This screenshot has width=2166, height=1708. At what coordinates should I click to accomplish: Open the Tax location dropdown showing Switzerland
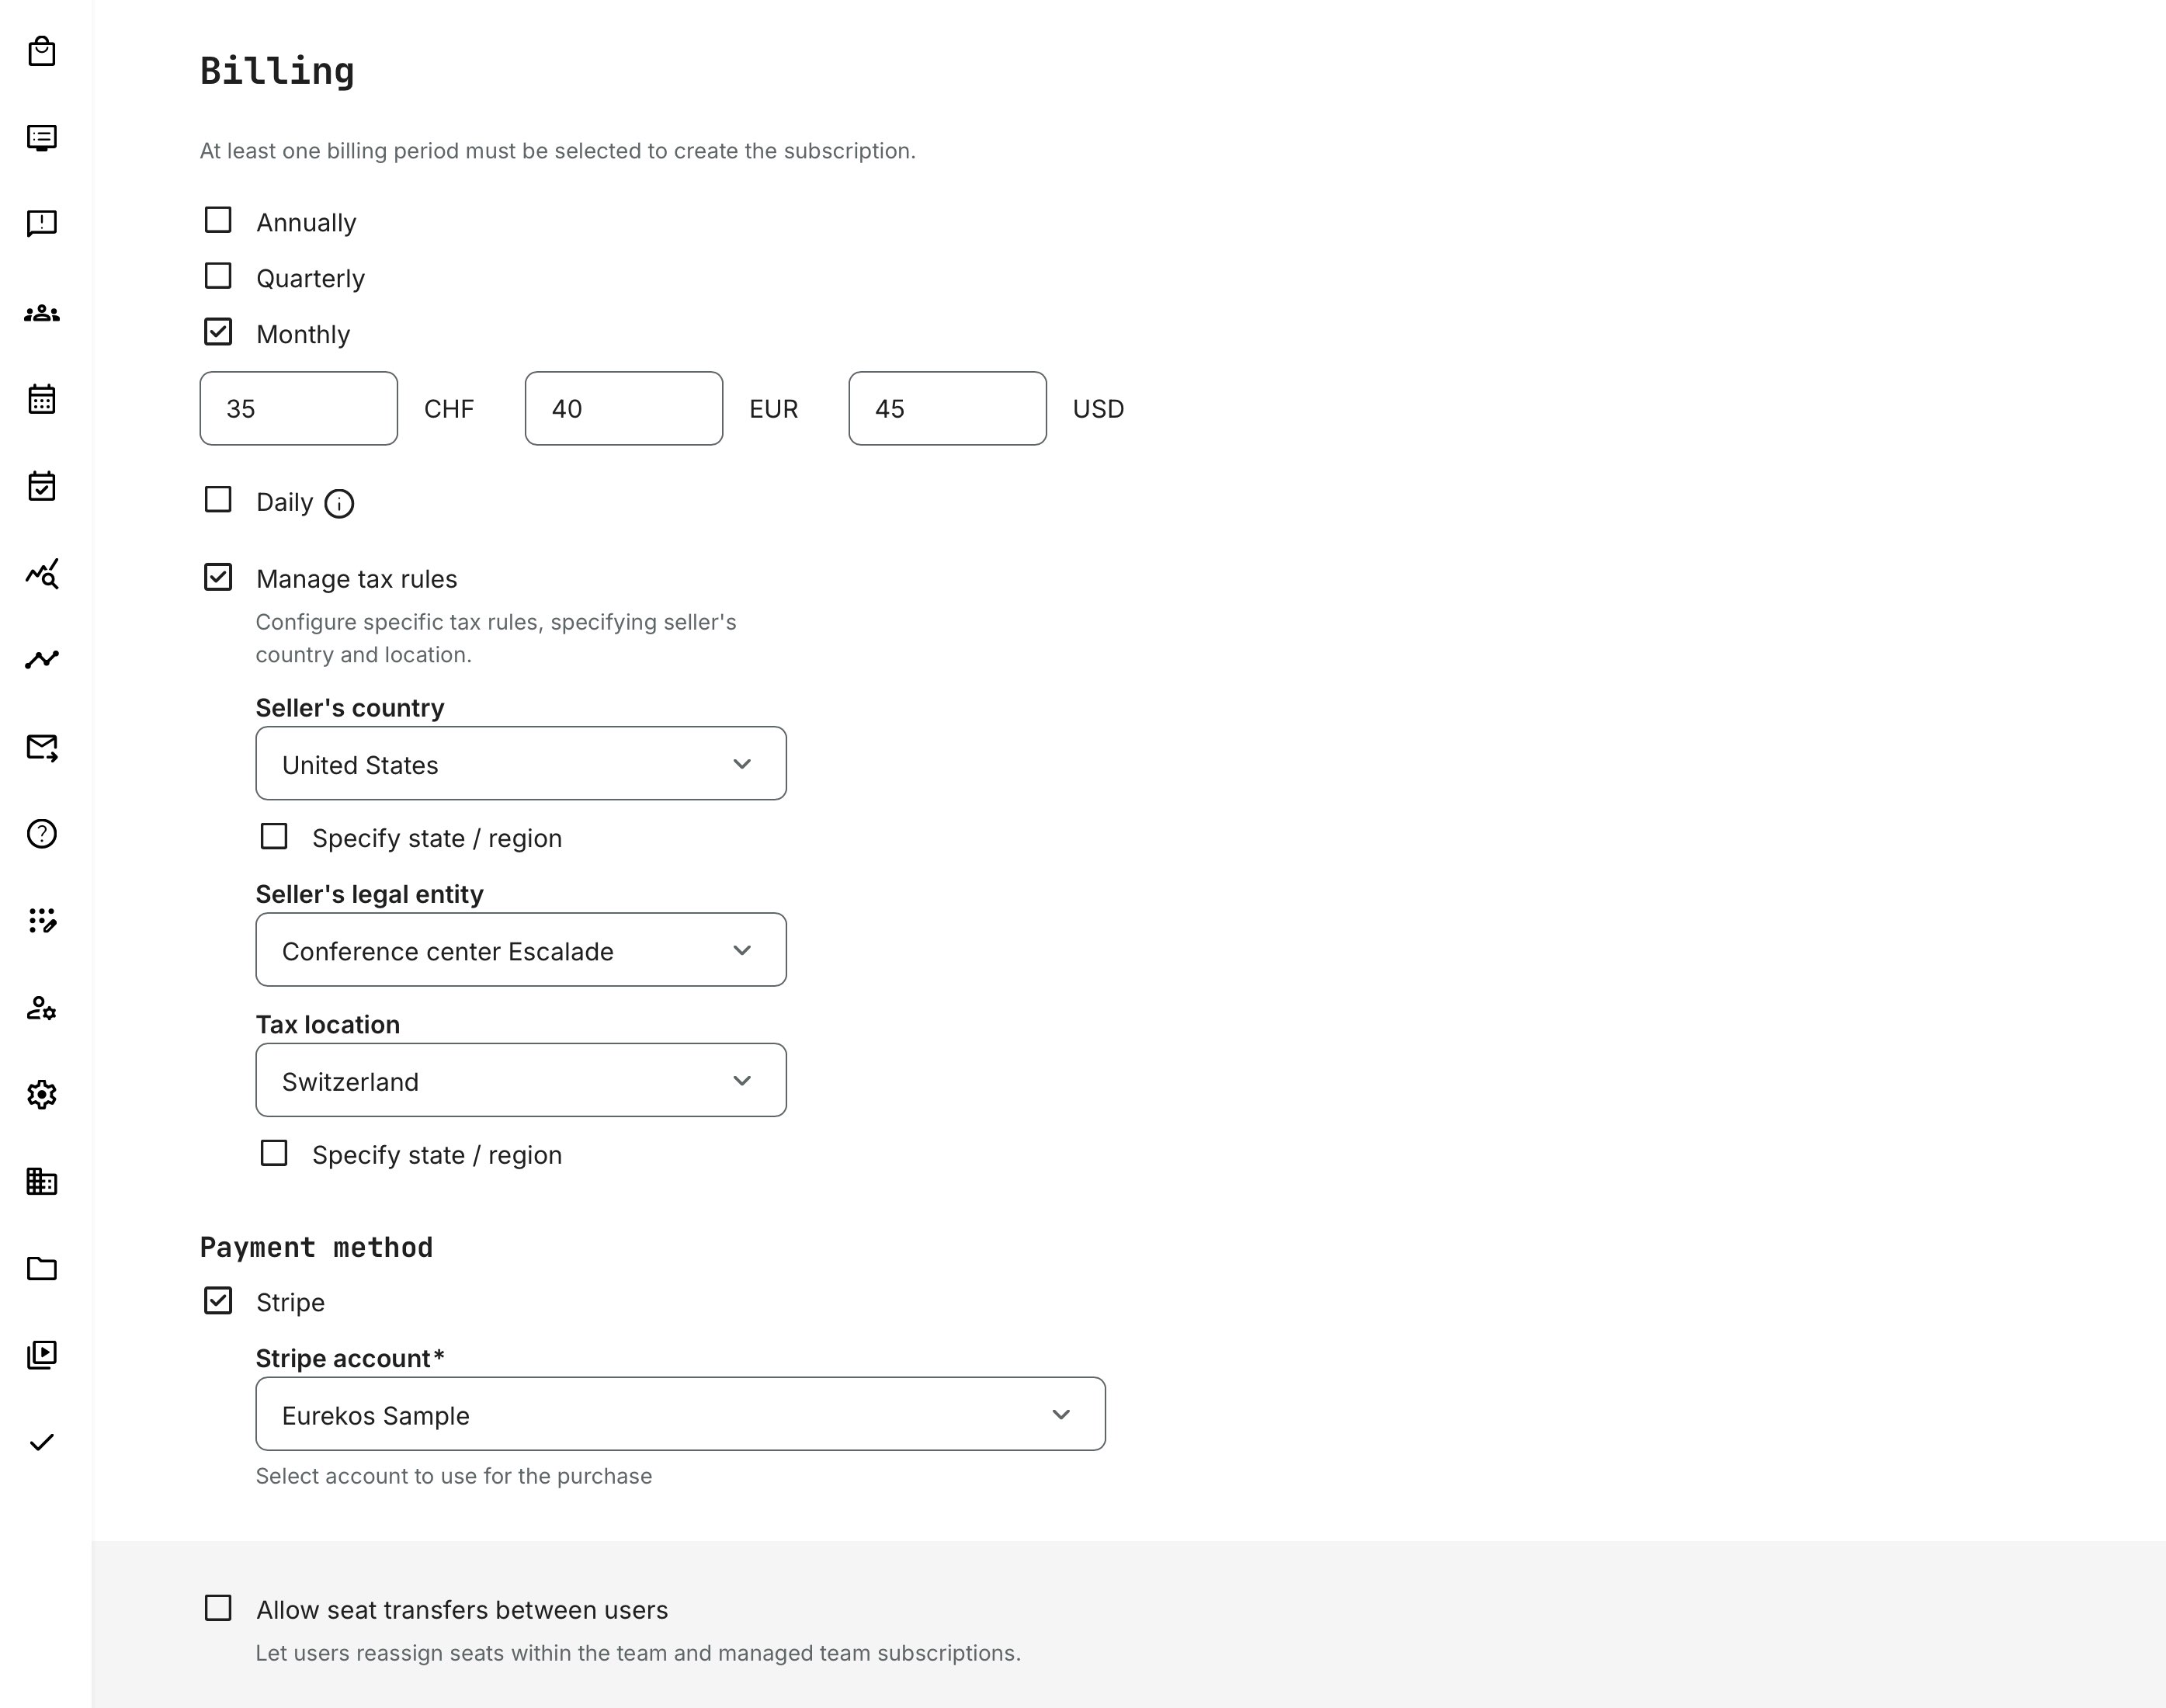[x=520, y=1080]
